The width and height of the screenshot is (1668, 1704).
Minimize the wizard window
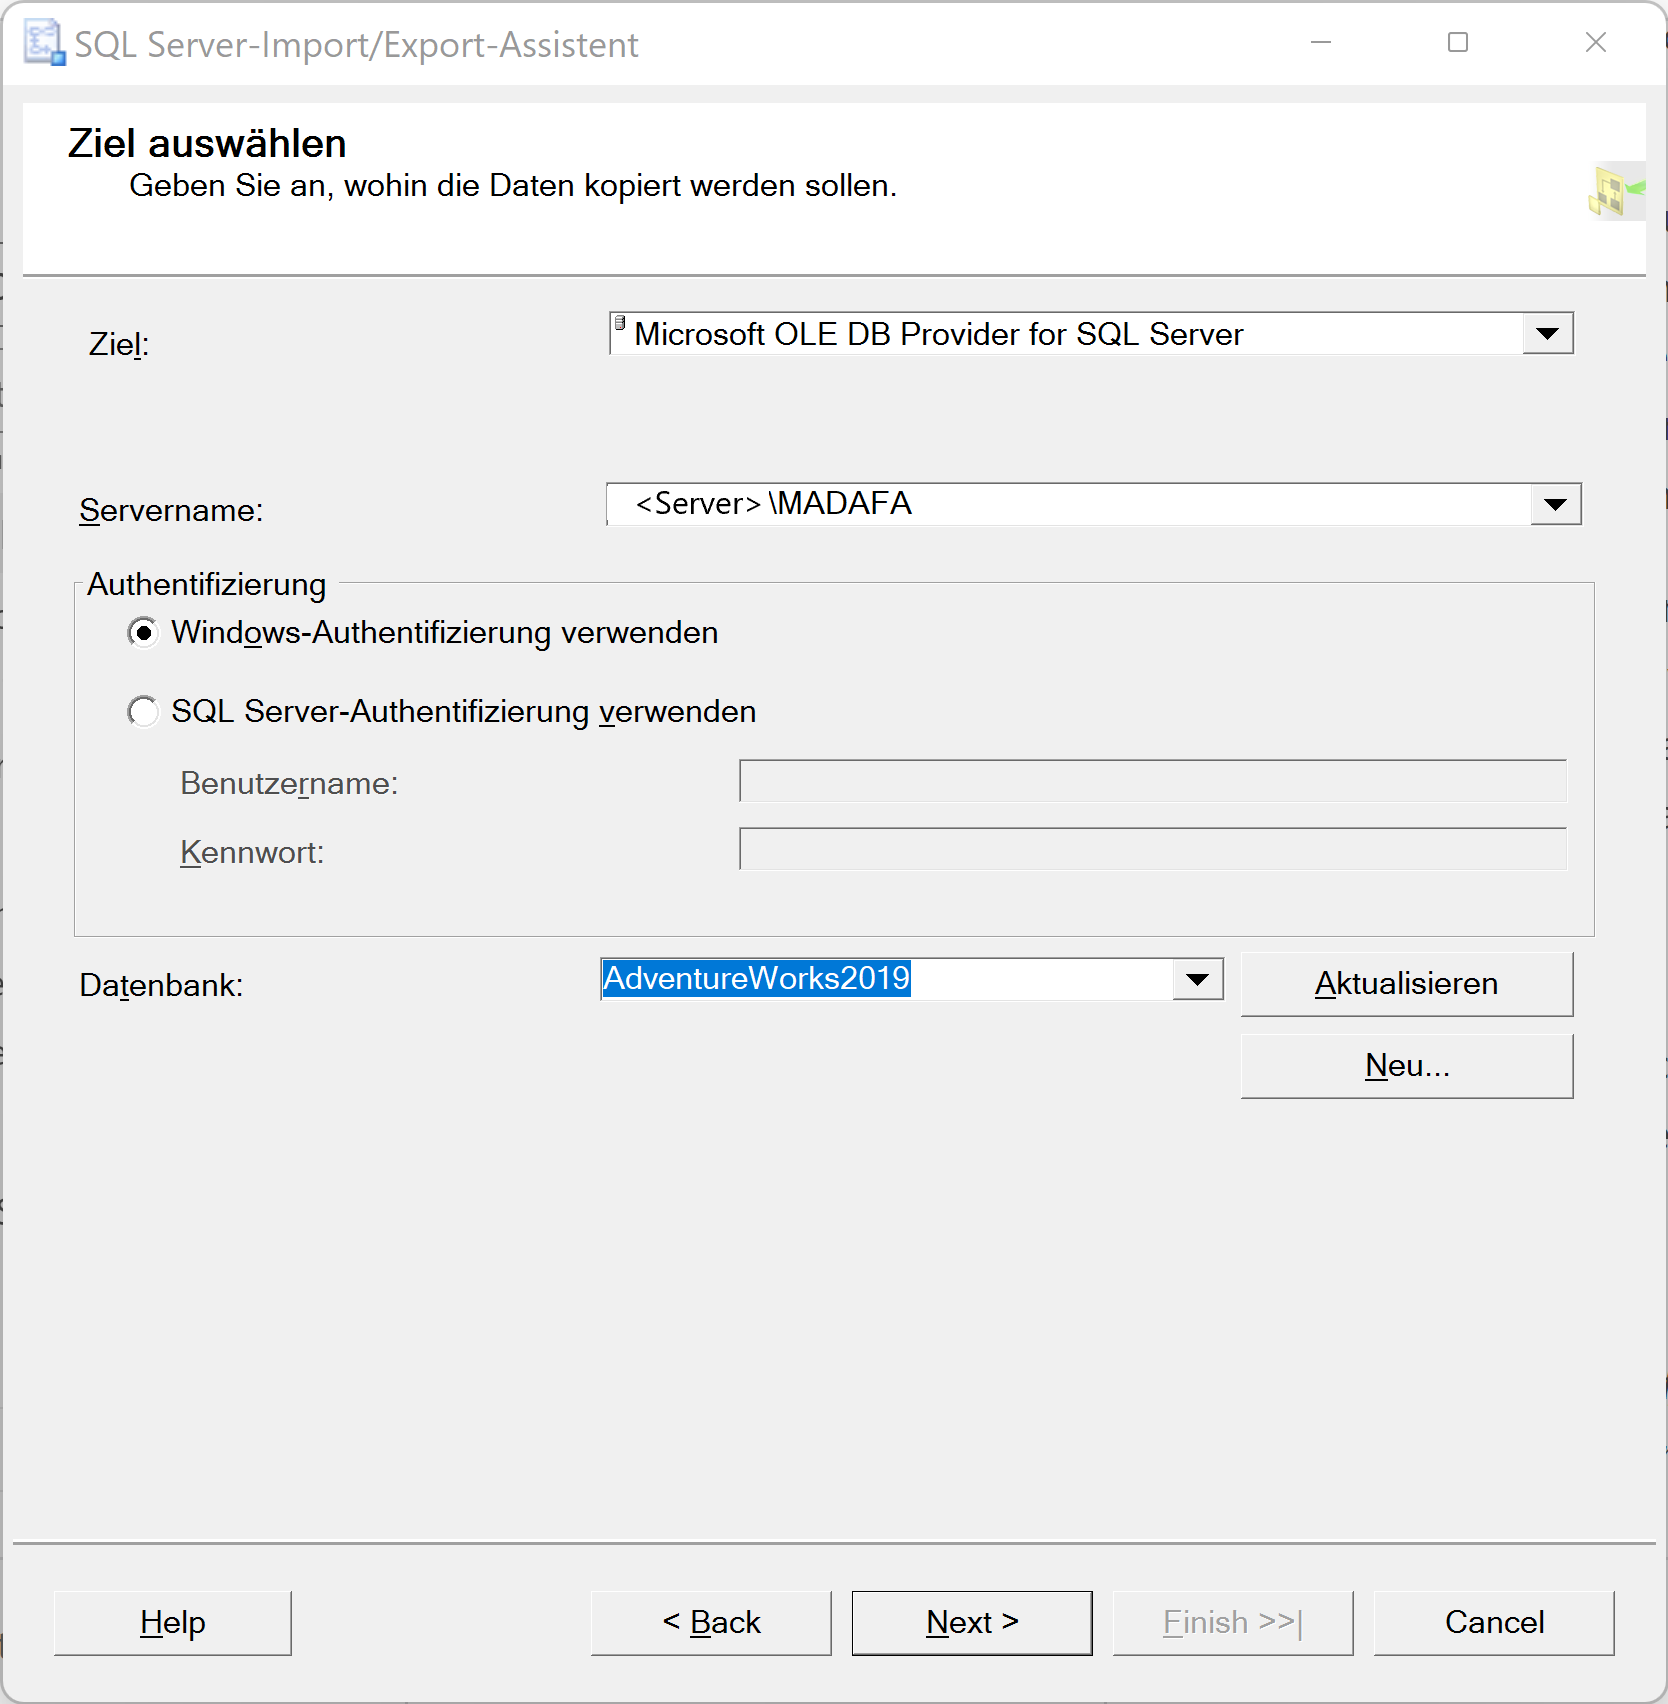coord(1321,43)
